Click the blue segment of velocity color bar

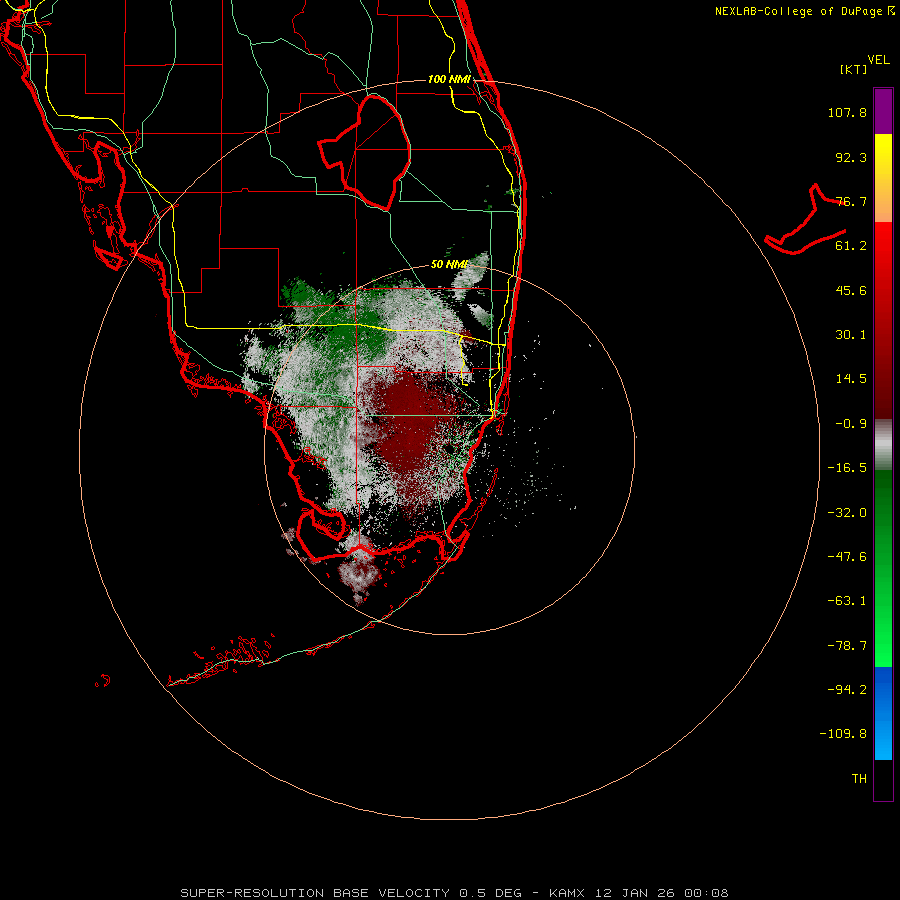(883, 713)
